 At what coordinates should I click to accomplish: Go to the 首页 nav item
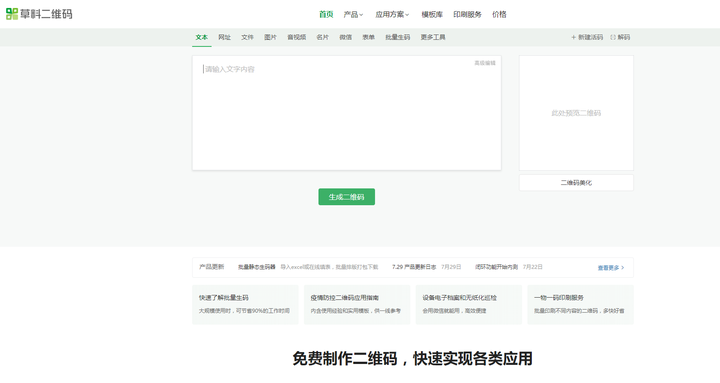tap(326, 14)
